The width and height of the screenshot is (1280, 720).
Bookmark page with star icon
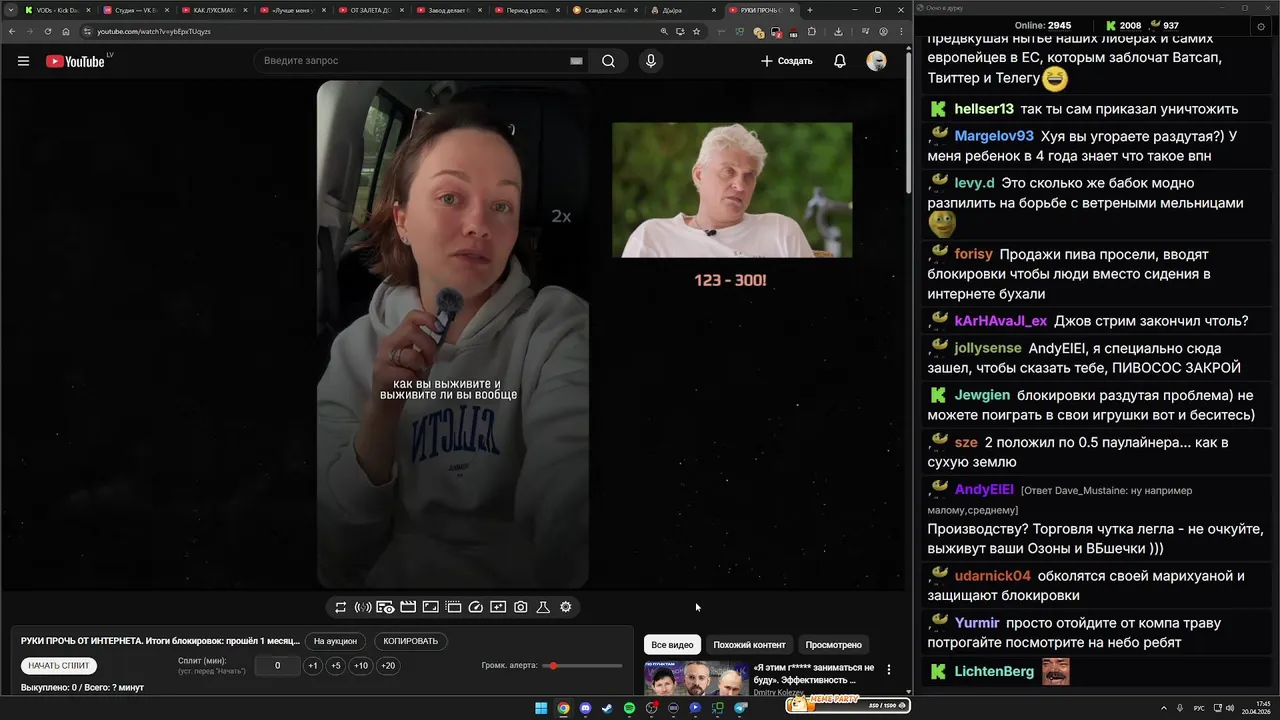696,31
